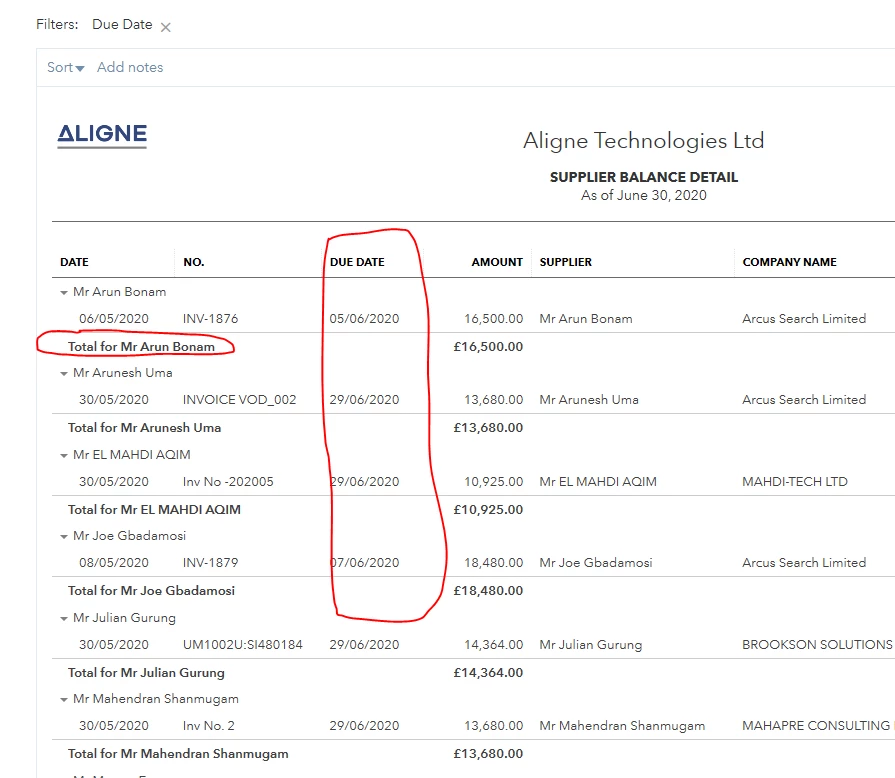Remove the Due Date filter
This screenshot has width=895, height=778.
coord(166,27)
